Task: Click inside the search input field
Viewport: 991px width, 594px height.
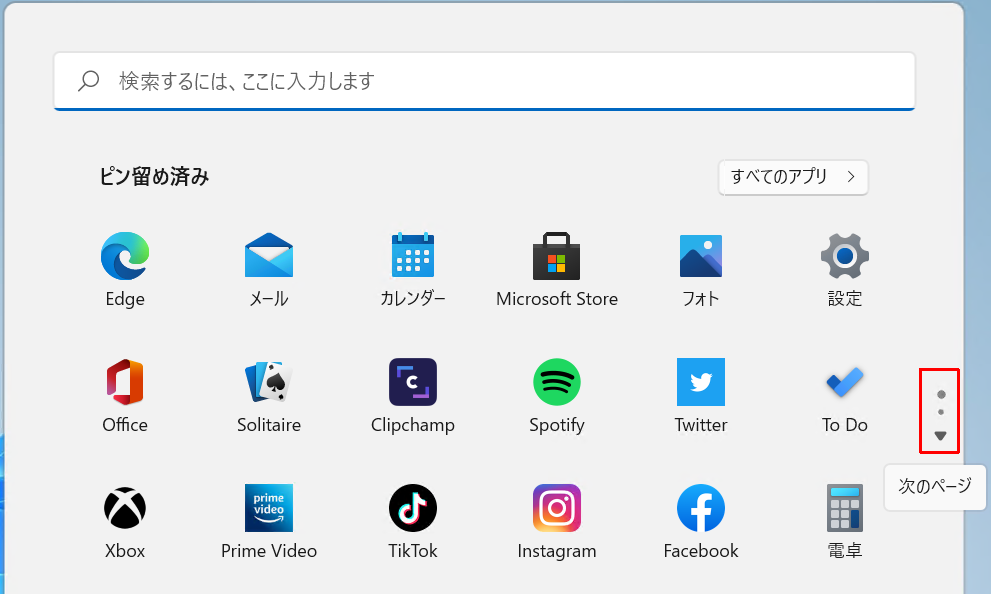Action: coord(484,80)
